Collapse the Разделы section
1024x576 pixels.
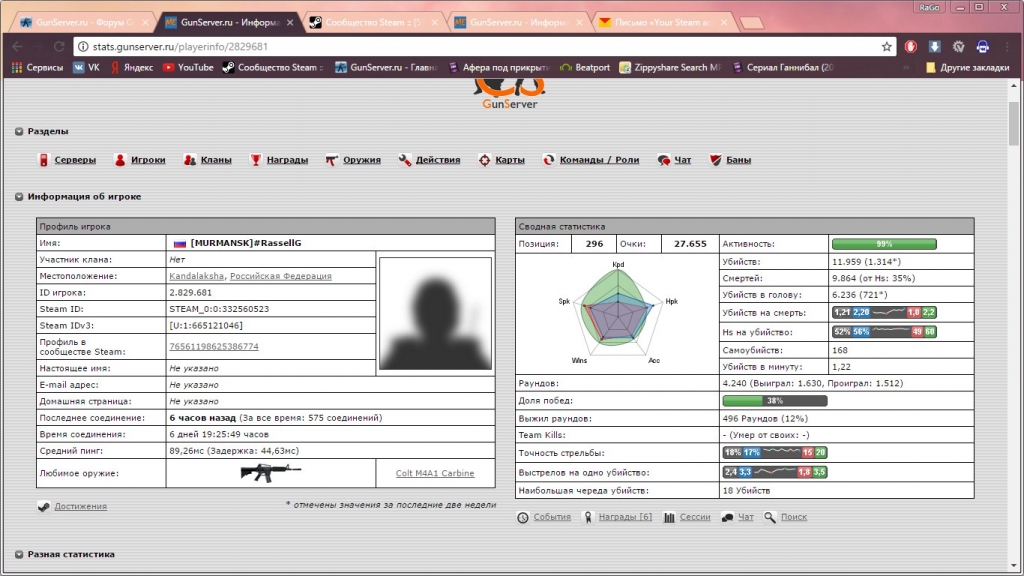coord(19,131)
